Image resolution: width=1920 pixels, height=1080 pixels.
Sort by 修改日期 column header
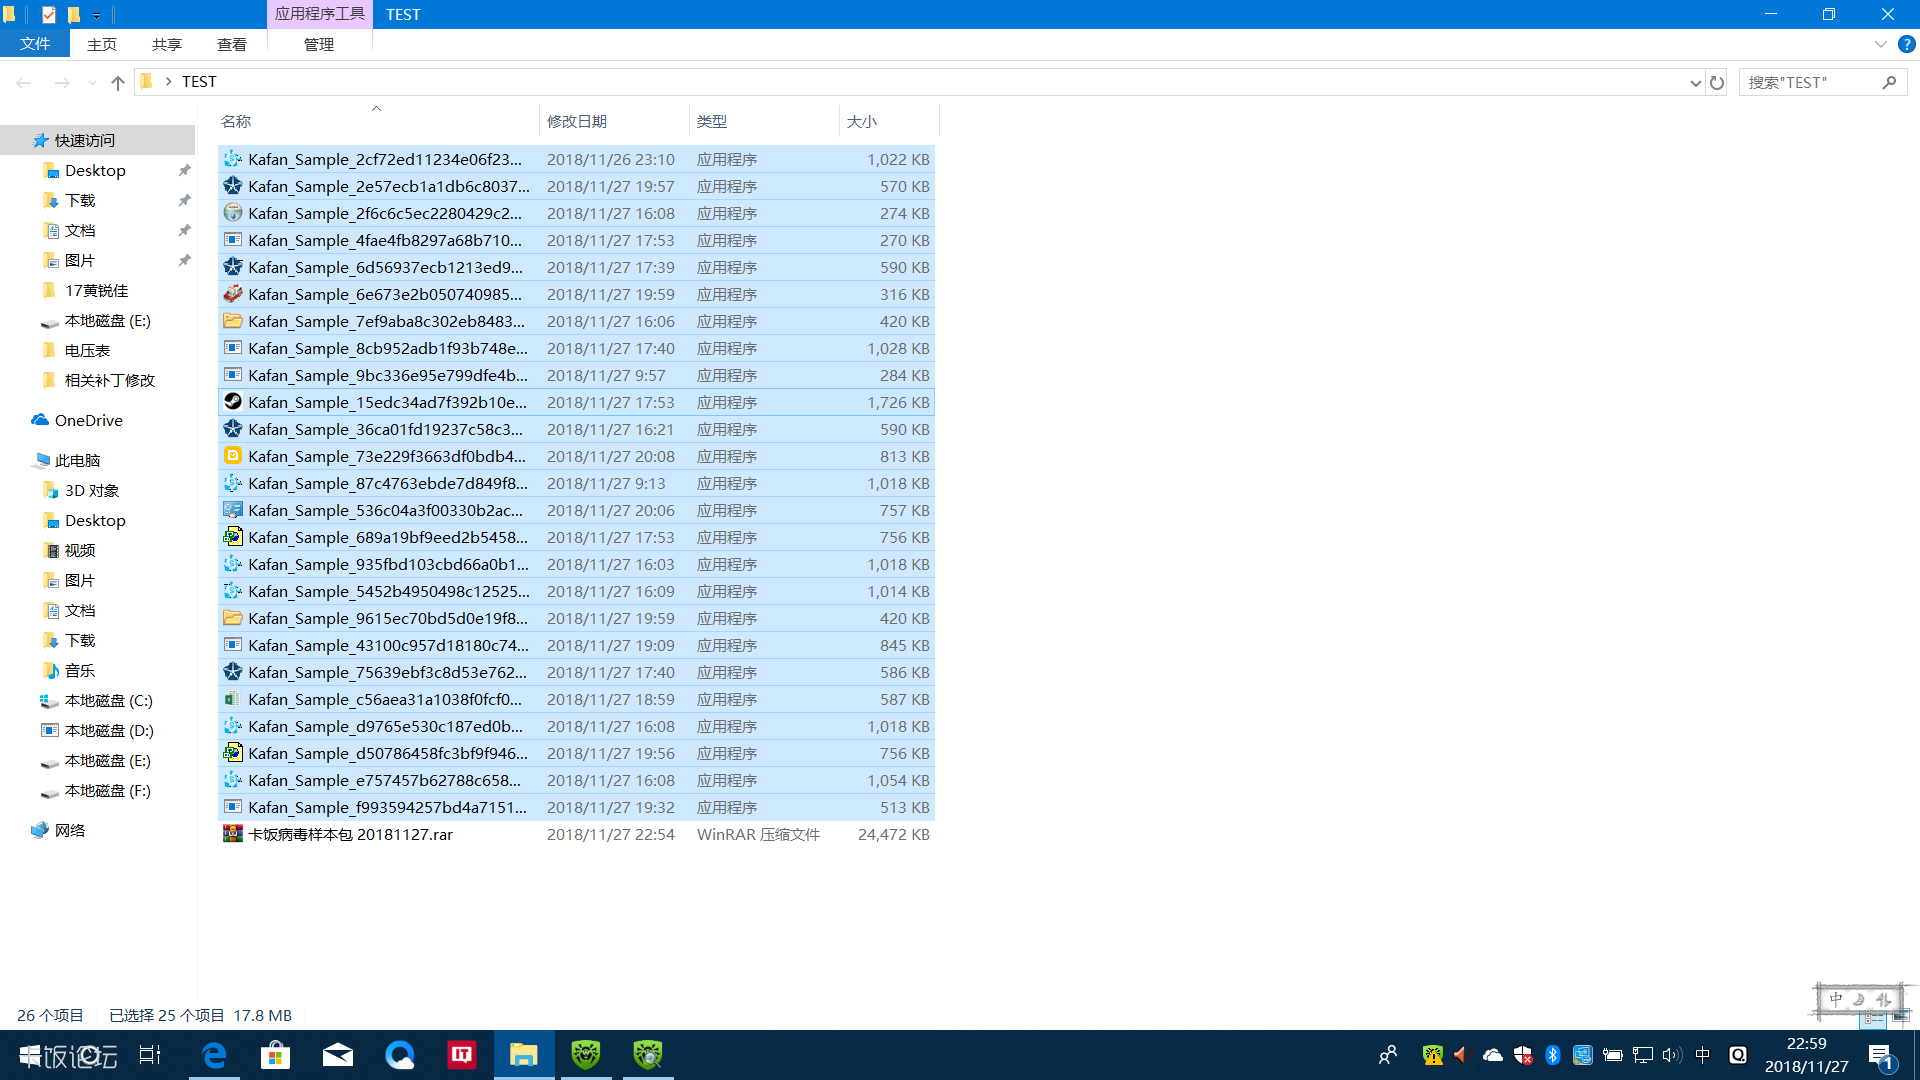pyautogui.click(x=614, y=121)
